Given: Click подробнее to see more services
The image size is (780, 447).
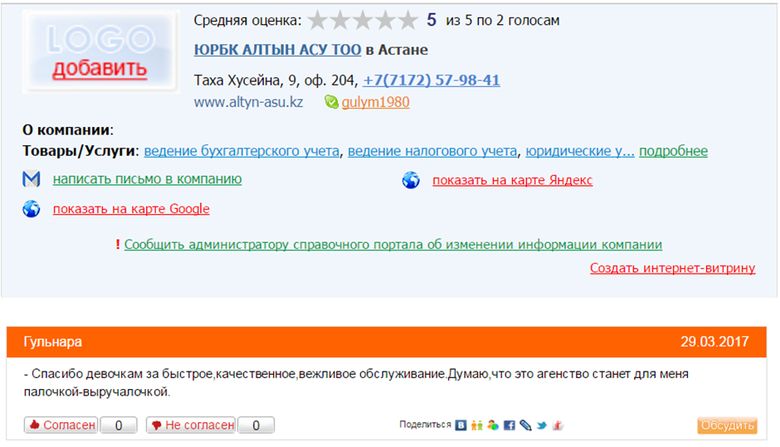Looking at the screenshot, I should pyautogui.click(x=674, y=151).
